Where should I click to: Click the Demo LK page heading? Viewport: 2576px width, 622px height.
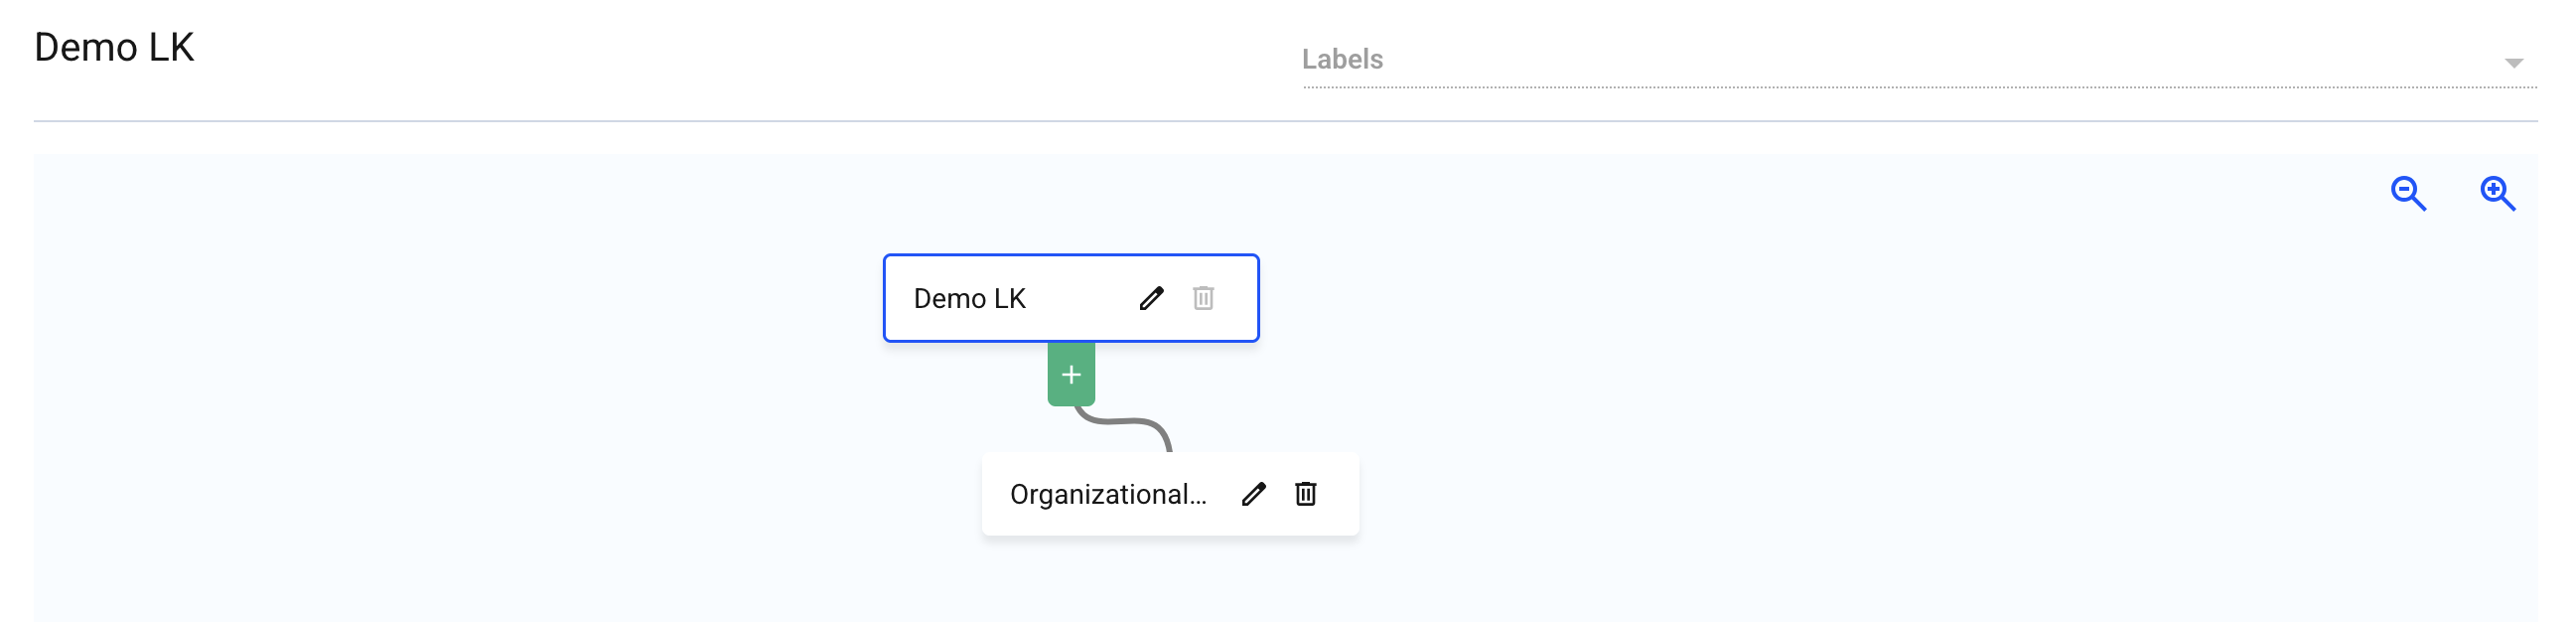[114, 47]
